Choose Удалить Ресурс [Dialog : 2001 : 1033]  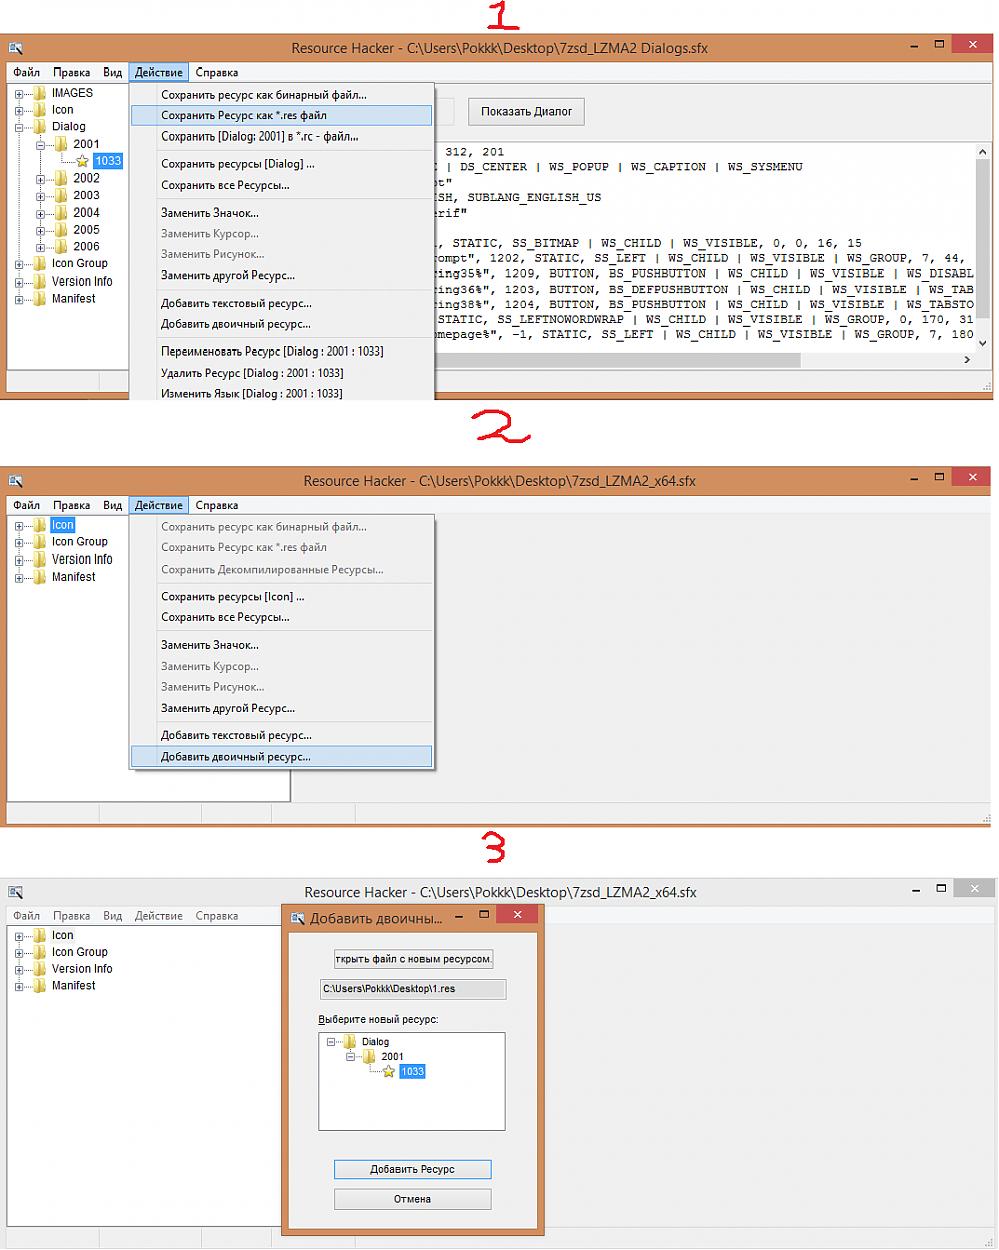pos(281,373)
